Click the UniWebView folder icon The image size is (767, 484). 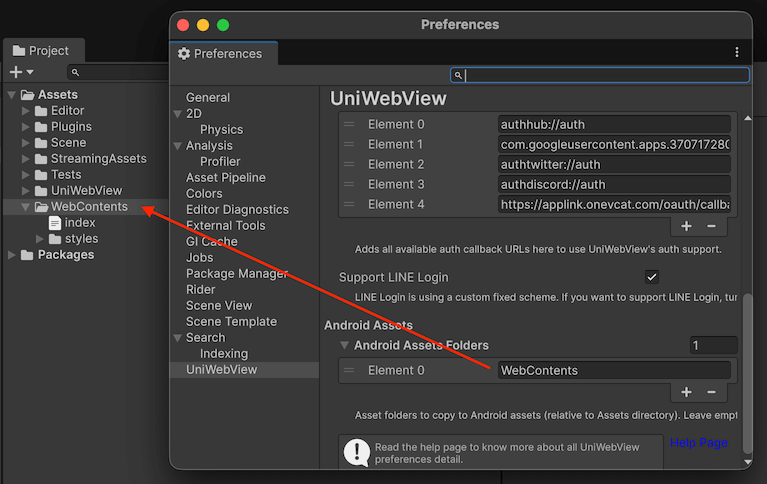(x=41, y=191)
